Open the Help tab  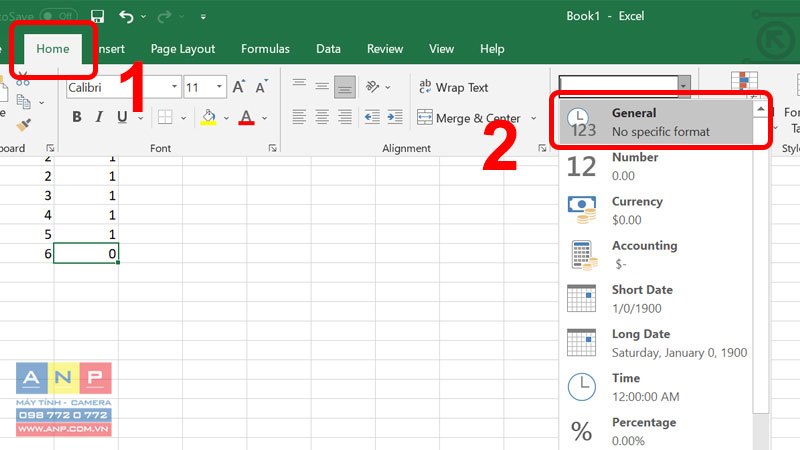pyautogui.click(x=492, y=49)
